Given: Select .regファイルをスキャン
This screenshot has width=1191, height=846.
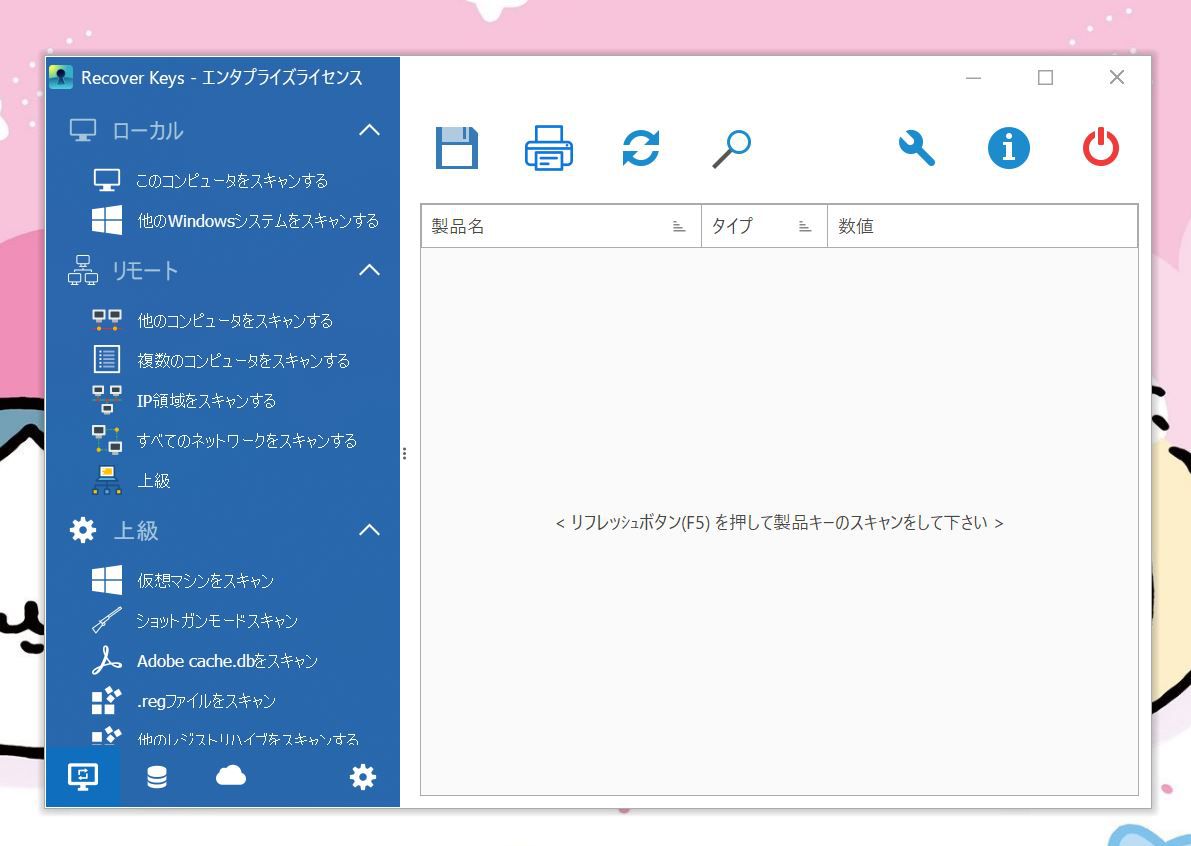Looking at the screenshot, I should 206,701.
